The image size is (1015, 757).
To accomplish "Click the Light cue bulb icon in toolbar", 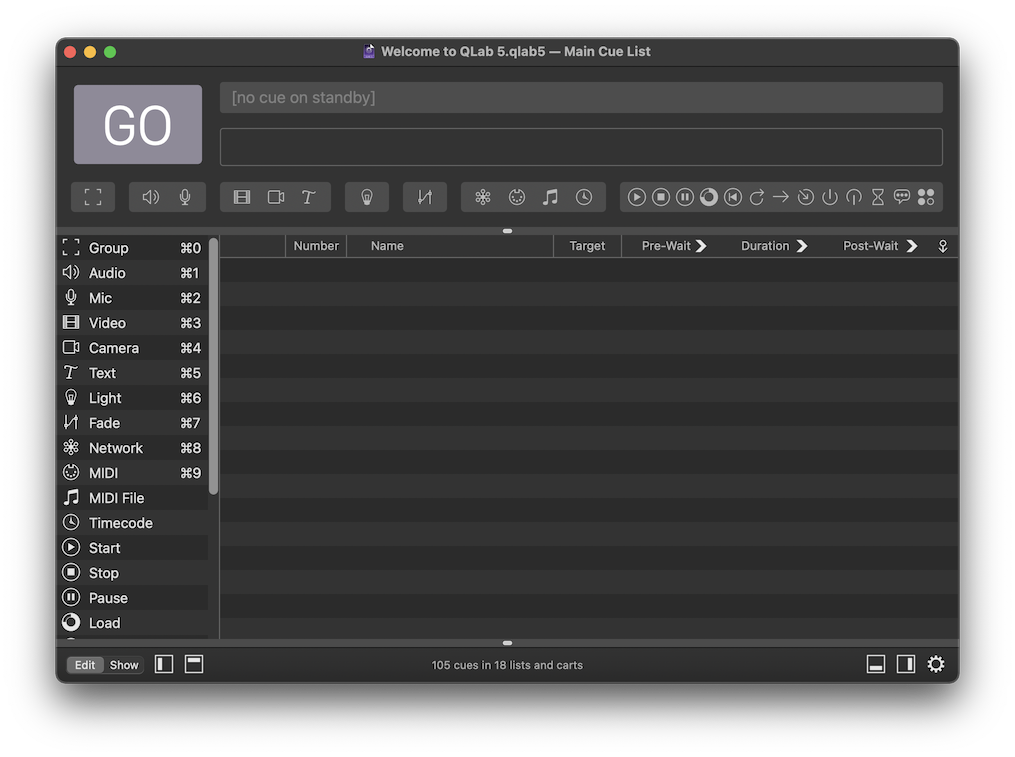I will click(x=367, y=197).
